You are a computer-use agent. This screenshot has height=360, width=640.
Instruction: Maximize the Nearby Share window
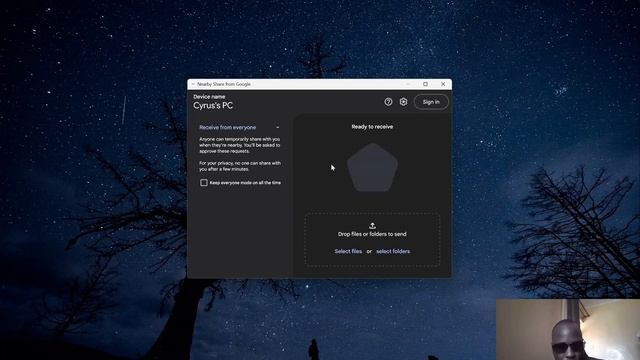[425, 84]
